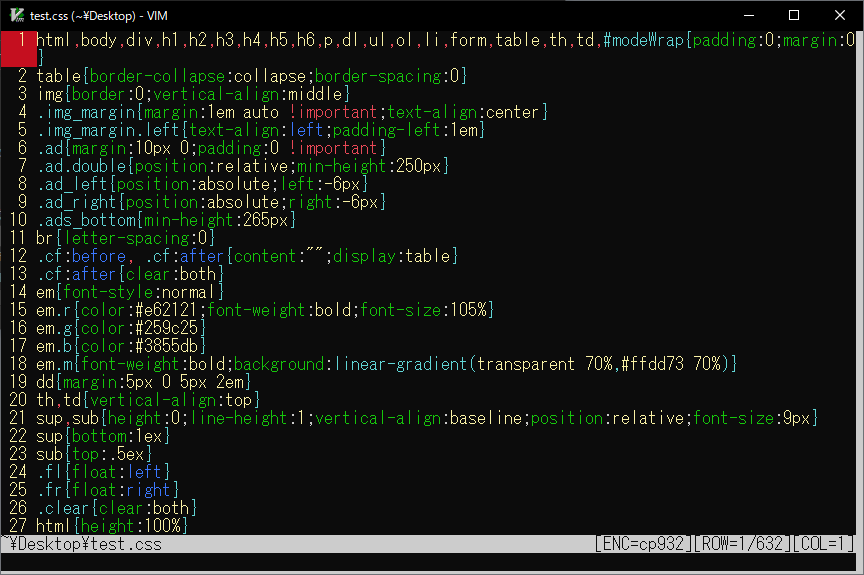Click '#modeWrap' selector on line 1
Viewport: 864px width, 575px height.
pos(644,40)
